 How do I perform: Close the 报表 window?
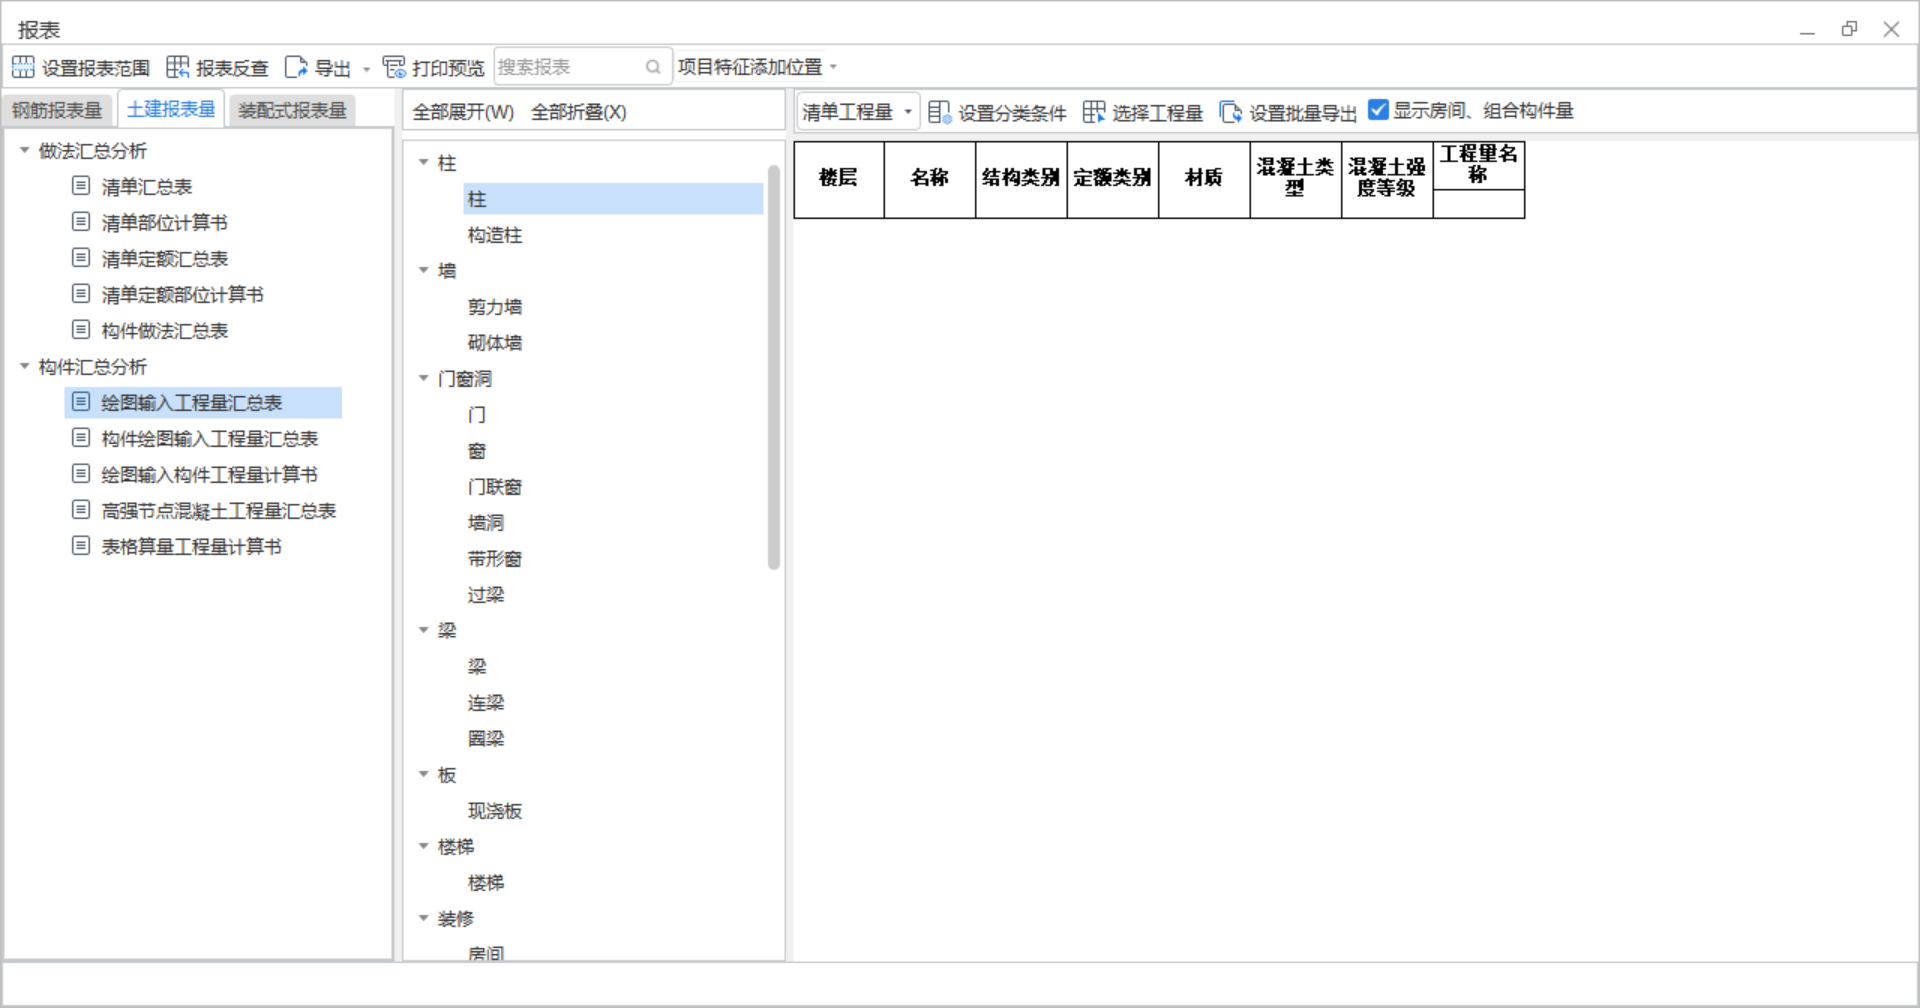pos(1891,29)
